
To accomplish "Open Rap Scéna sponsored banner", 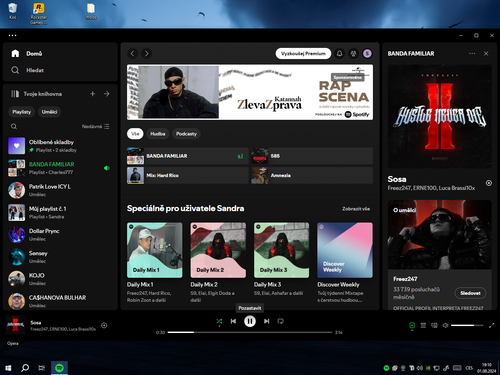I will (x=250, y=92).
